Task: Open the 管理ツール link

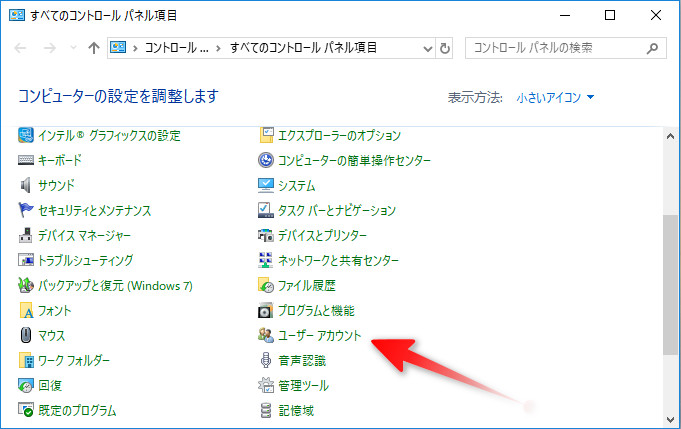Action: [303, 385]
